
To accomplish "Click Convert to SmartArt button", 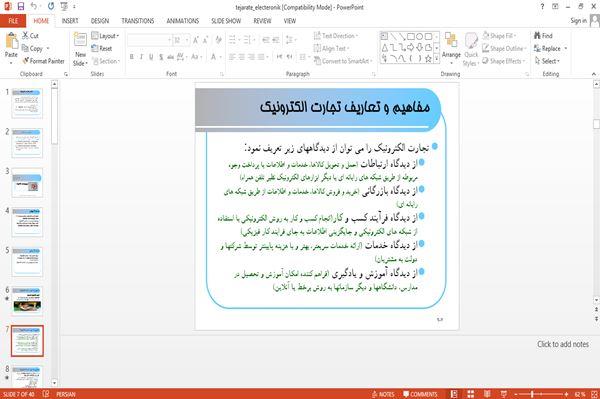I will [342, 61].
